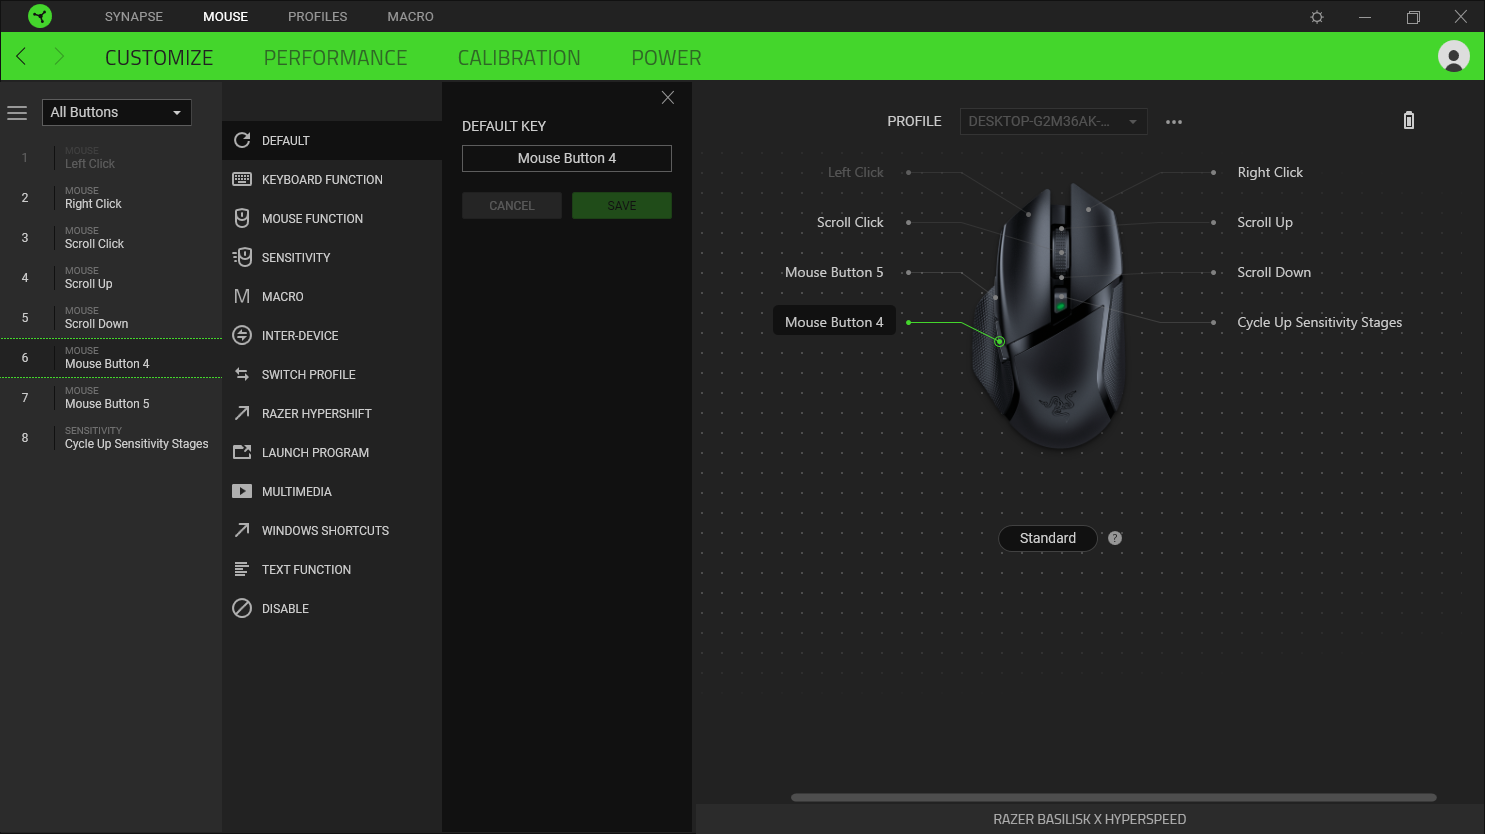Open profile options ellipsis menu
The width and height of the screenshot is (1485, 834).
[1174, 121]
